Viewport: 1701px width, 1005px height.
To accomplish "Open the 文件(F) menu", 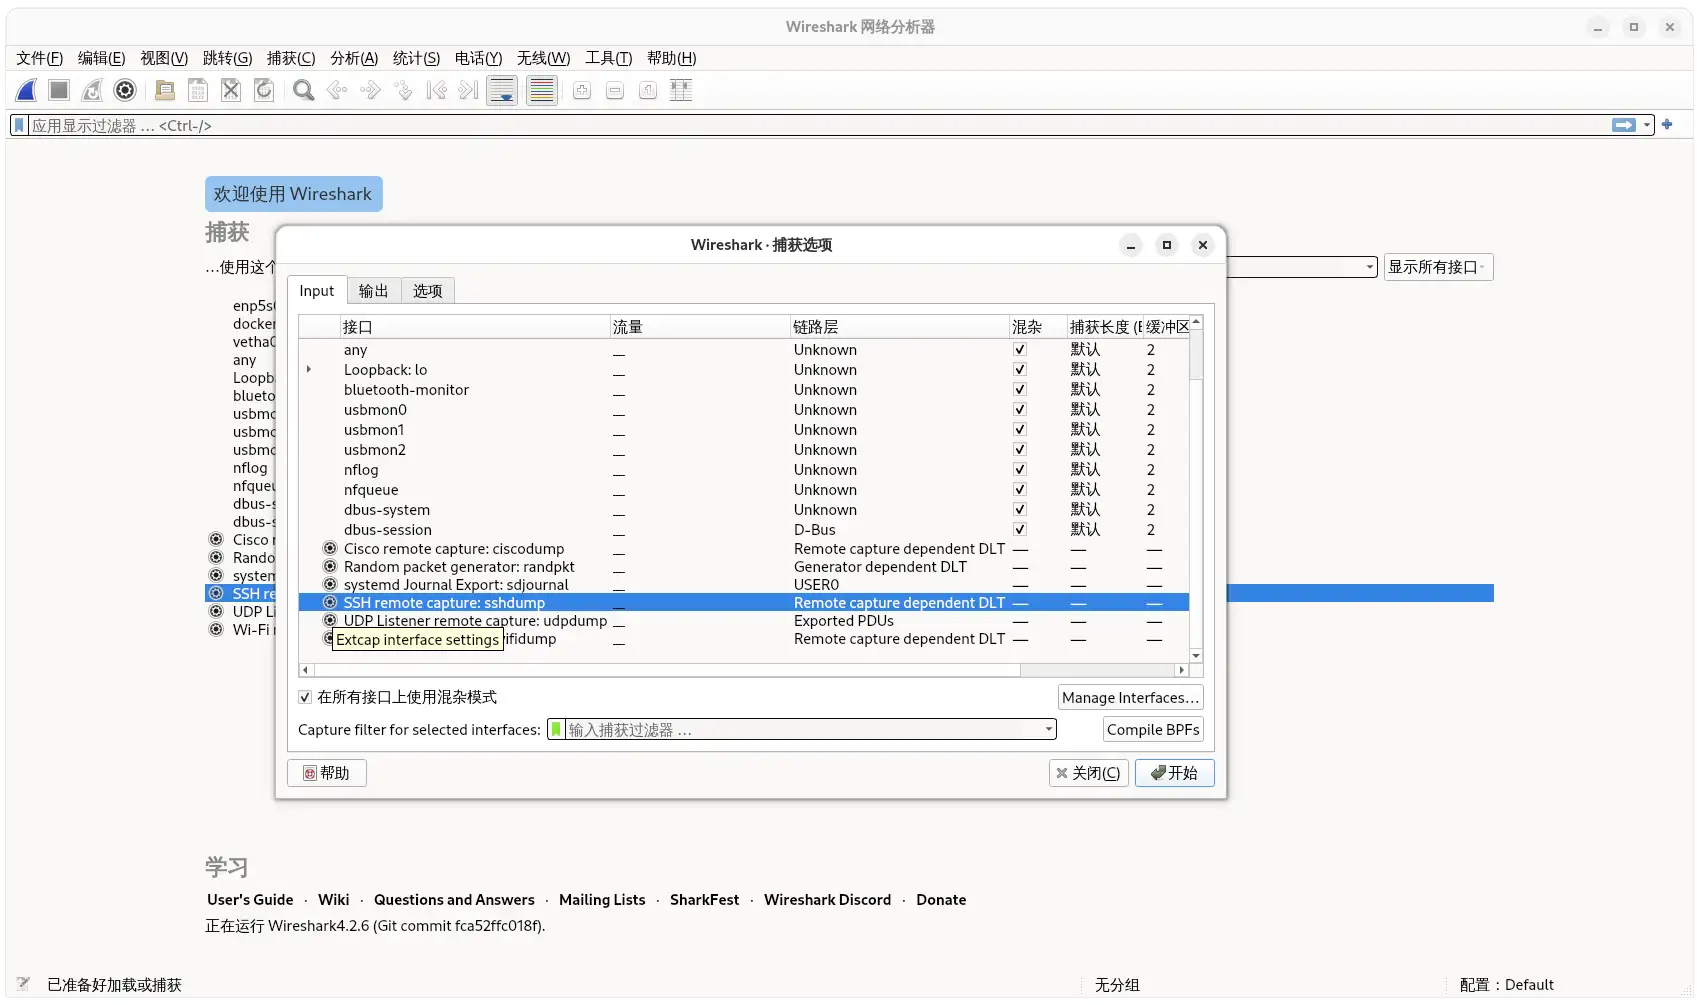I will [x=39, y=58].
